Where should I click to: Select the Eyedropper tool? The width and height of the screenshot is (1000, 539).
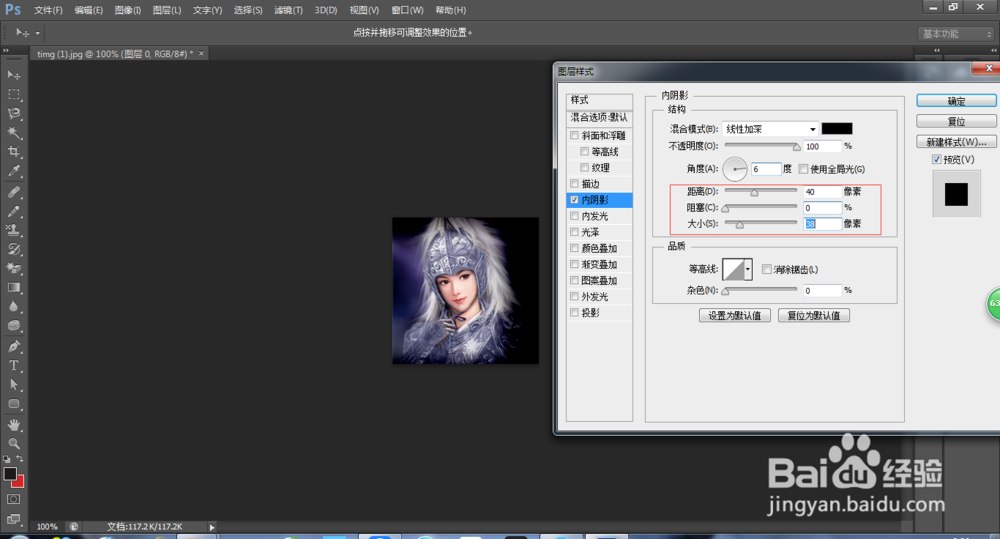click(x=13, y=171)
